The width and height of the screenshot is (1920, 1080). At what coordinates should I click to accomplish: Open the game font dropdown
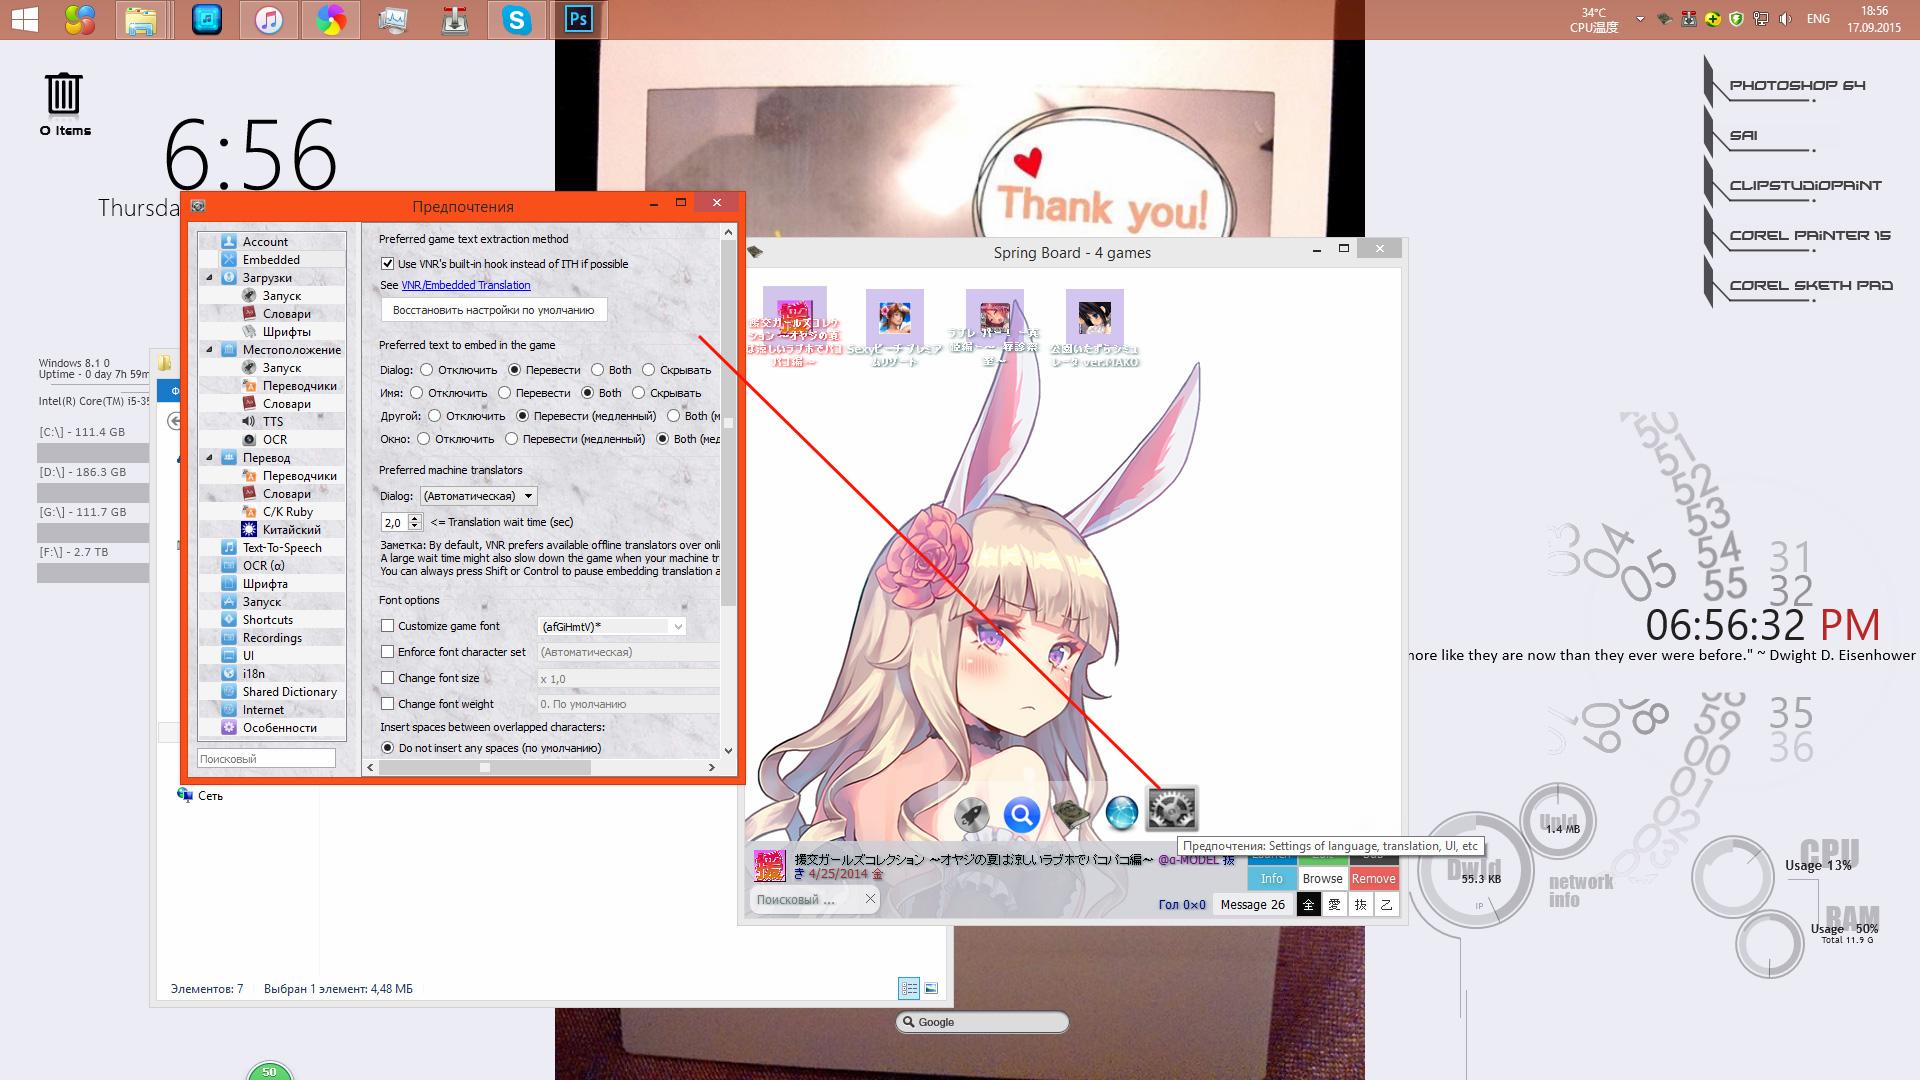(611, 627)
